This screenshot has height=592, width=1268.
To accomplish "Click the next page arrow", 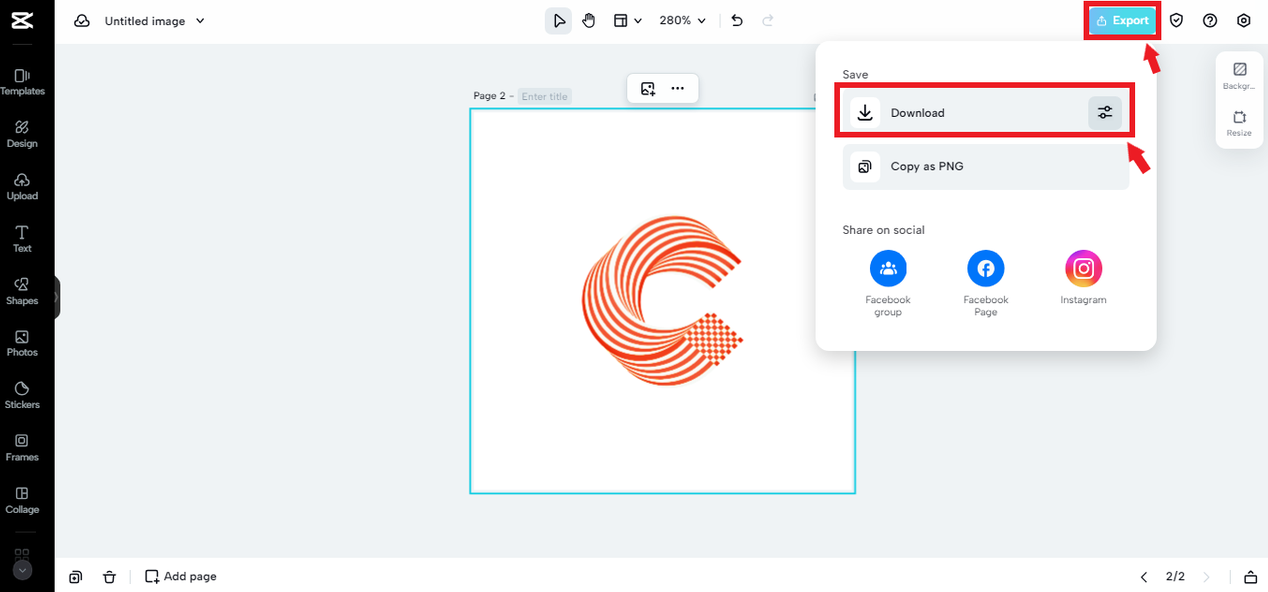I will 1206,577.
